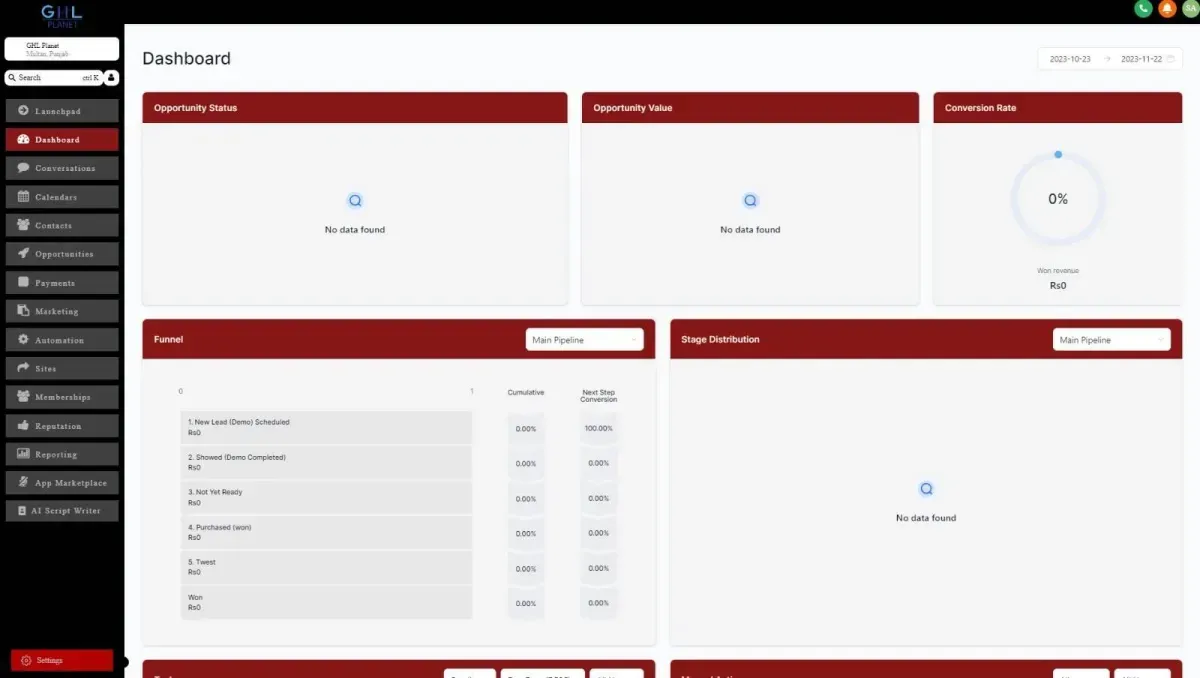Viewport: 1200px width, 678px height.
Task: Click the "Funnel" card title
Action: [x=168, y=340]
